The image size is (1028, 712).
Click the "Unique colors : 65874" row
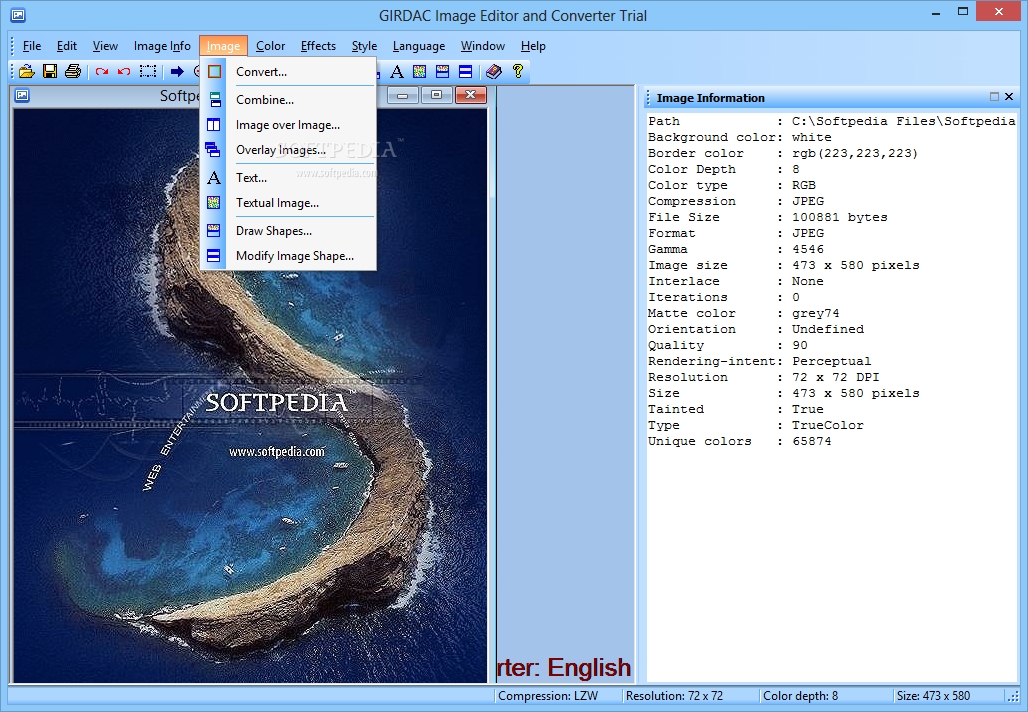[740, 441]
